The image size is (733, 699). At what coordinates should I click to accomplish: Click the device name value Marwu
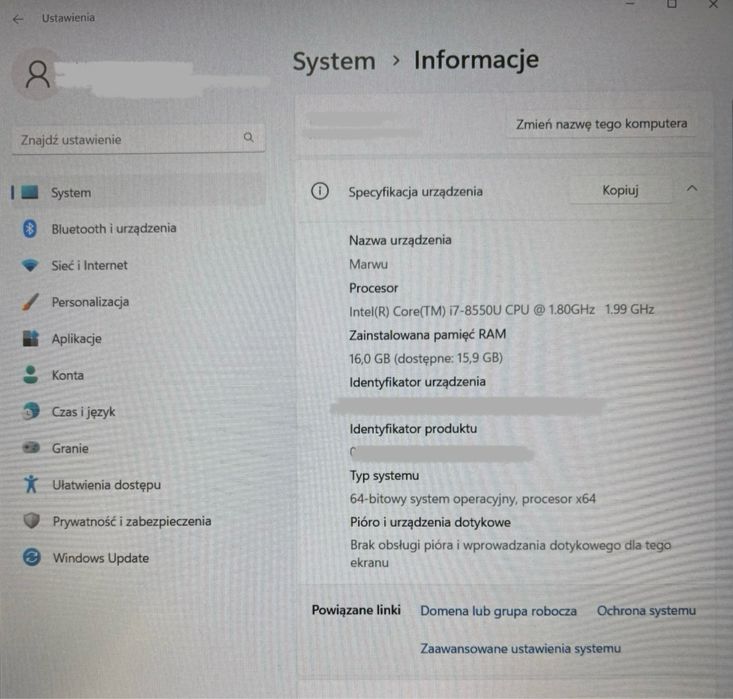368,265
